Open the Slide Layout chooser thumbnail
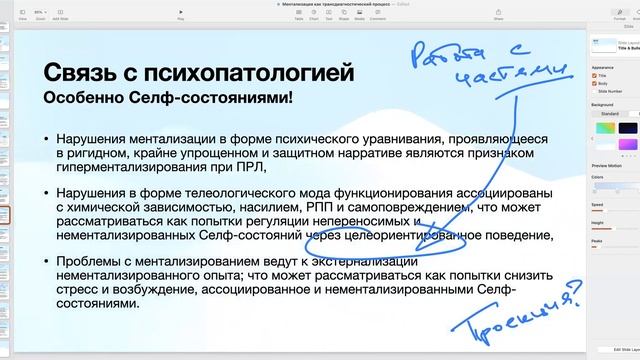Image resolution: width=640 pixels, height=360 pixels. pos(604,45)
